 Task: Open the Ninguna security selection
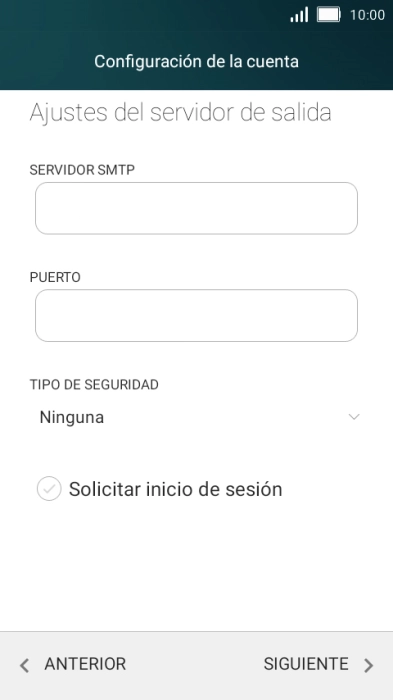(x=196, y=417)
